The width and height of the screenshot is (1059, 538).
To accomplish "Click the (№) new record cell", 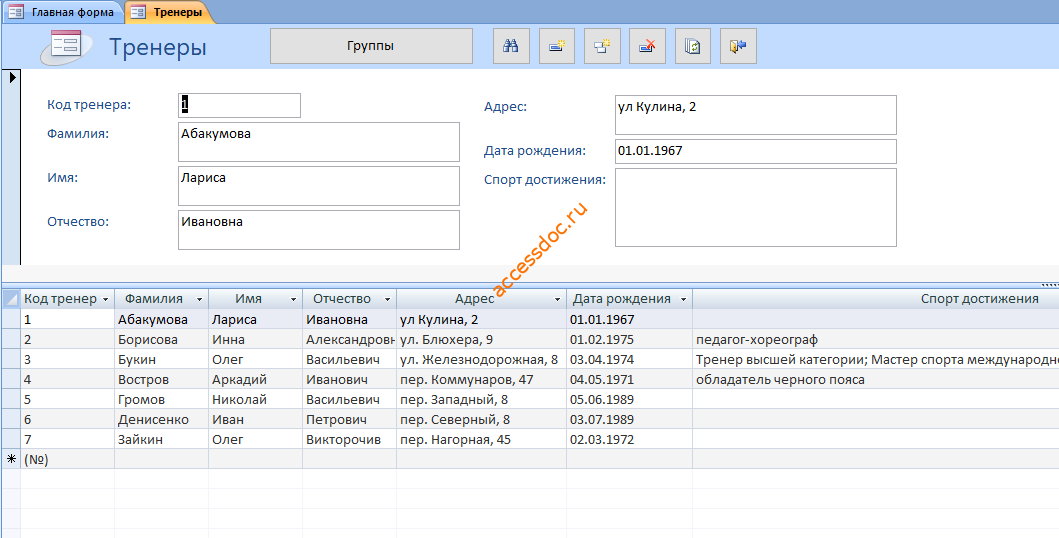I will (68, 460).
